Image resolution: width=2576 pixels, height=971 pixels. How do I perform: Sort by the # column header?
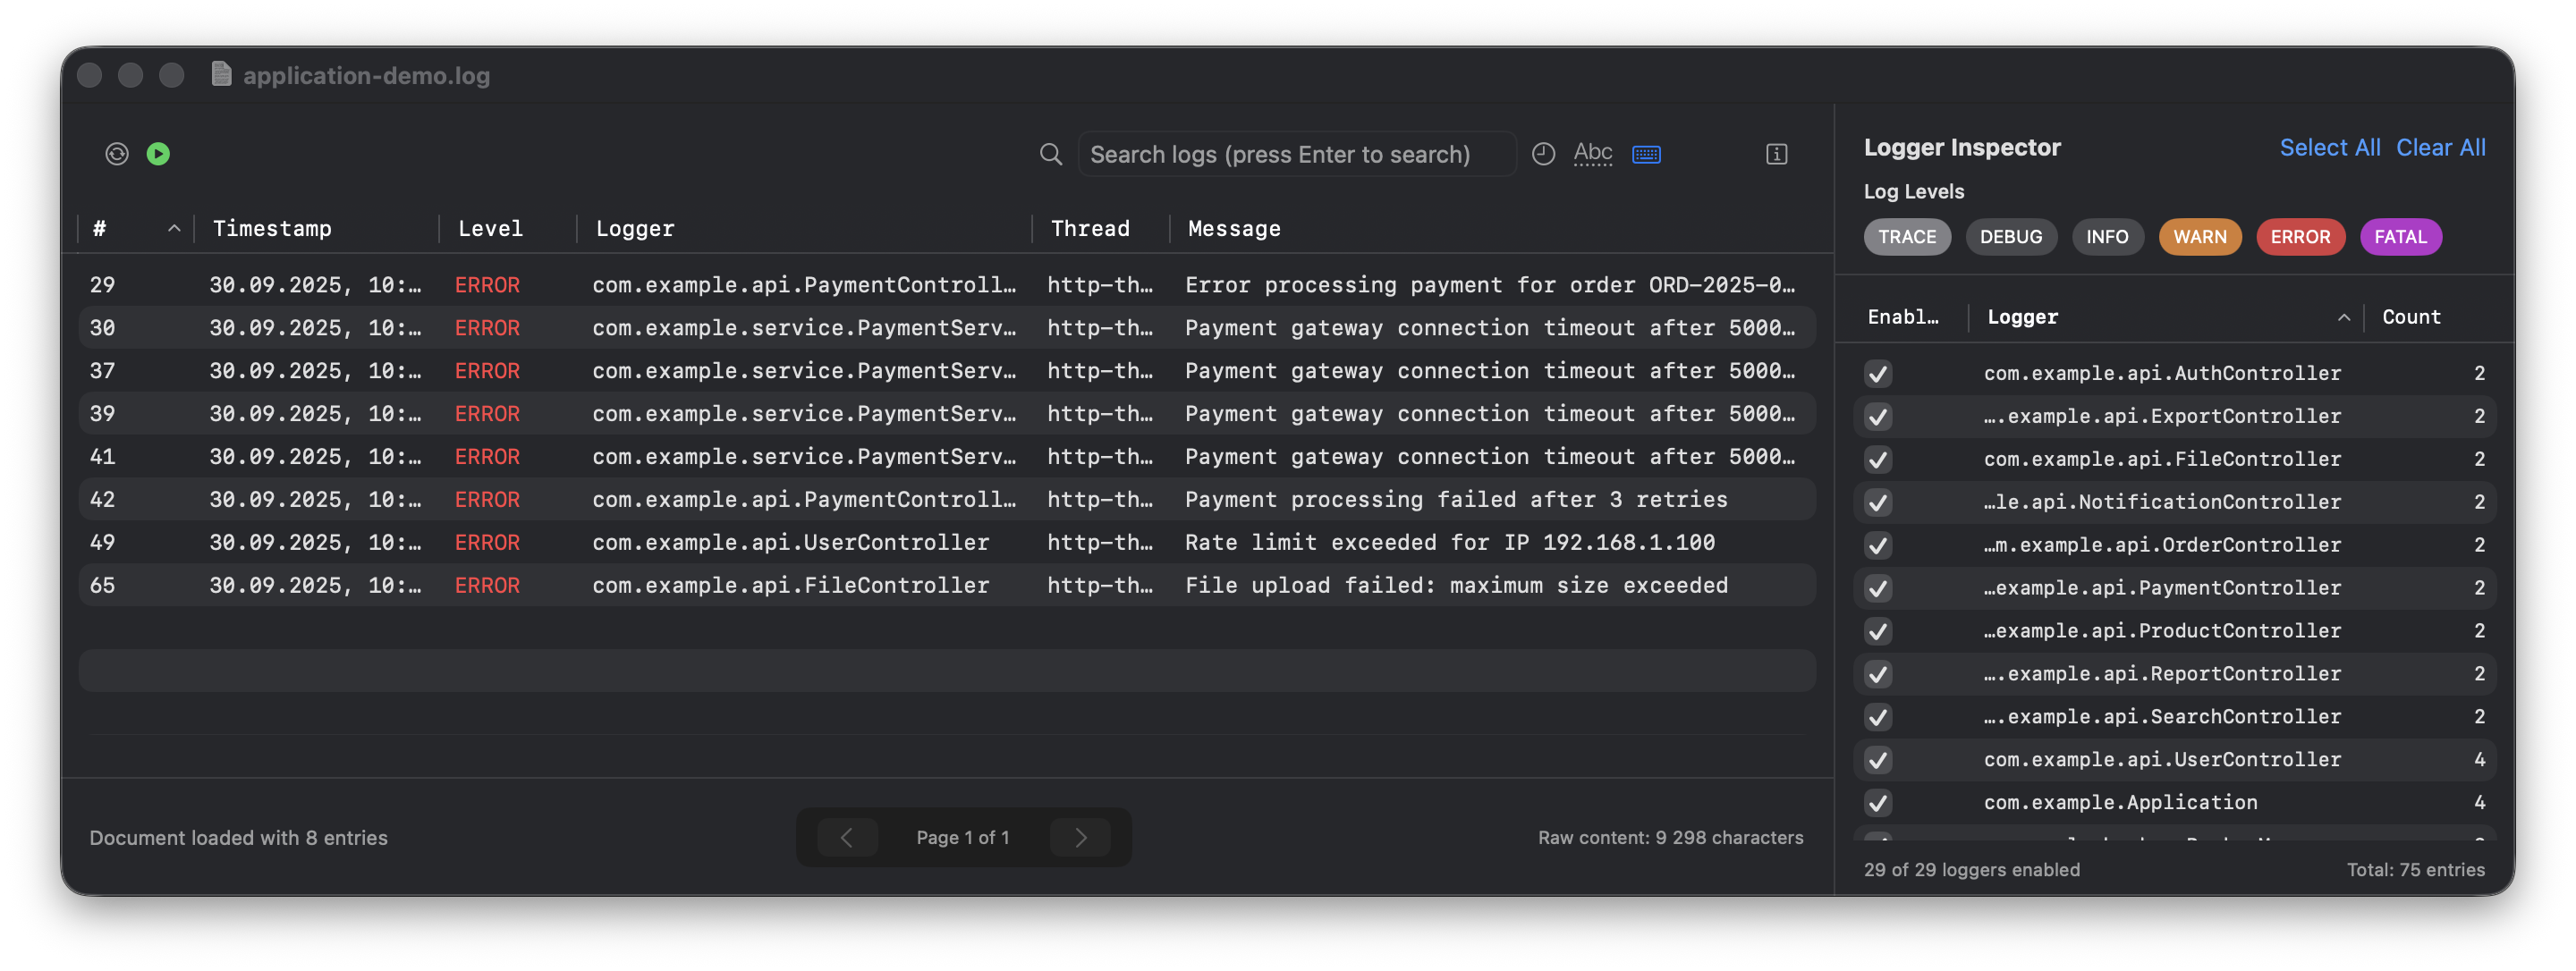[100, 229]
